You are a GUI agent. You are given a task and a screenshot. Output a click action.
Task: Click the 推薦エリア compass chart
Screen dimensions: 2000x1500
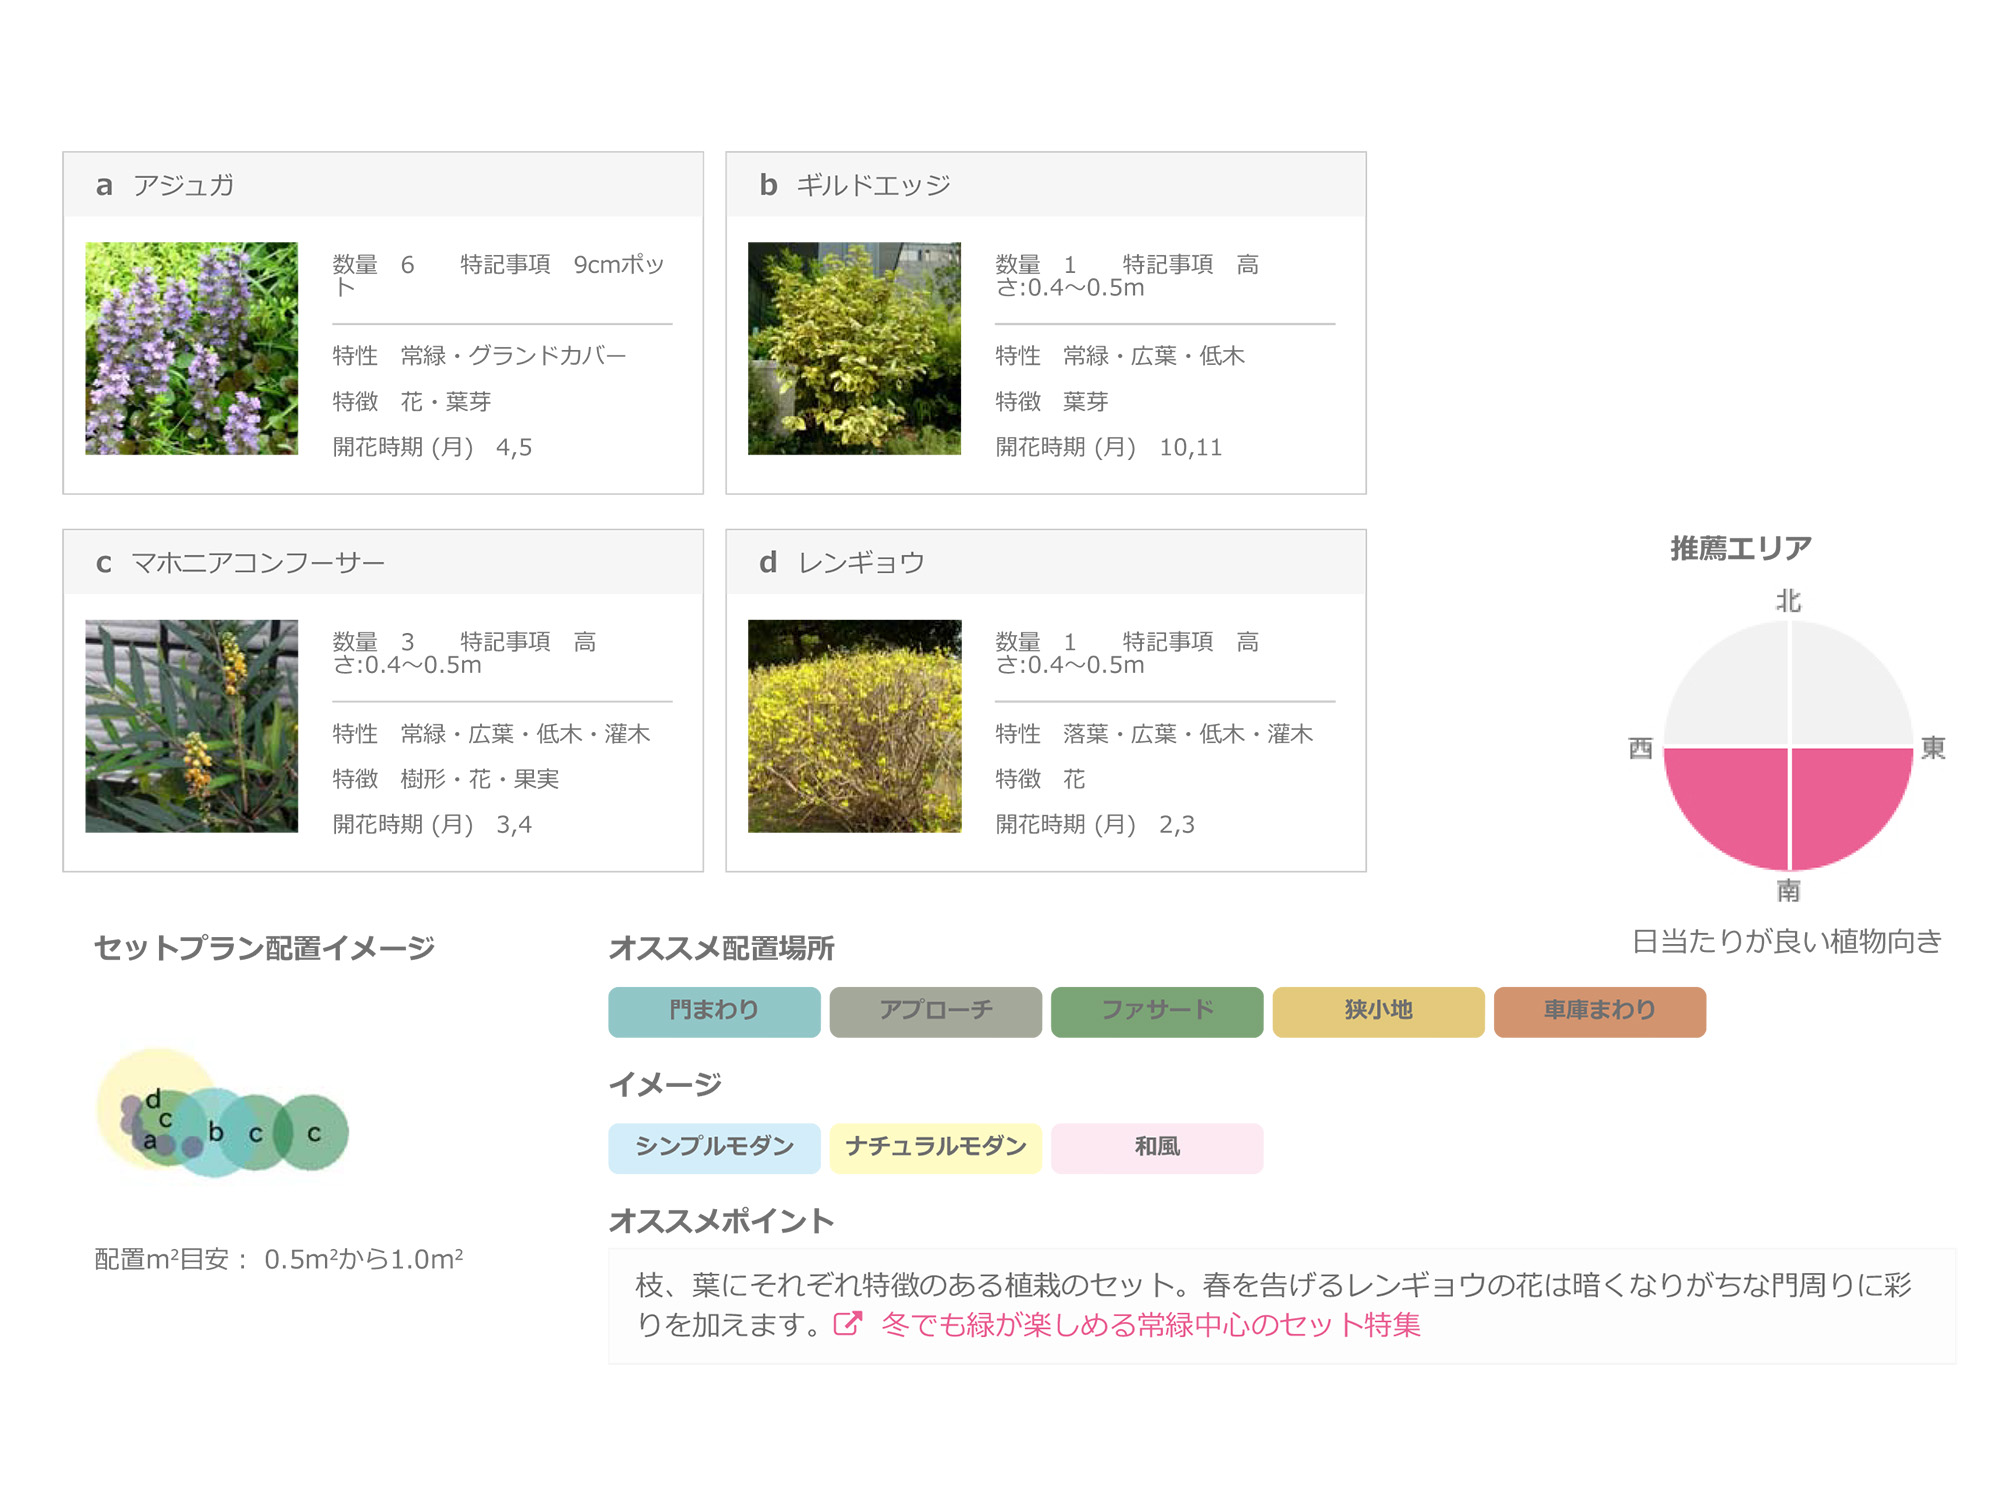1788,746
